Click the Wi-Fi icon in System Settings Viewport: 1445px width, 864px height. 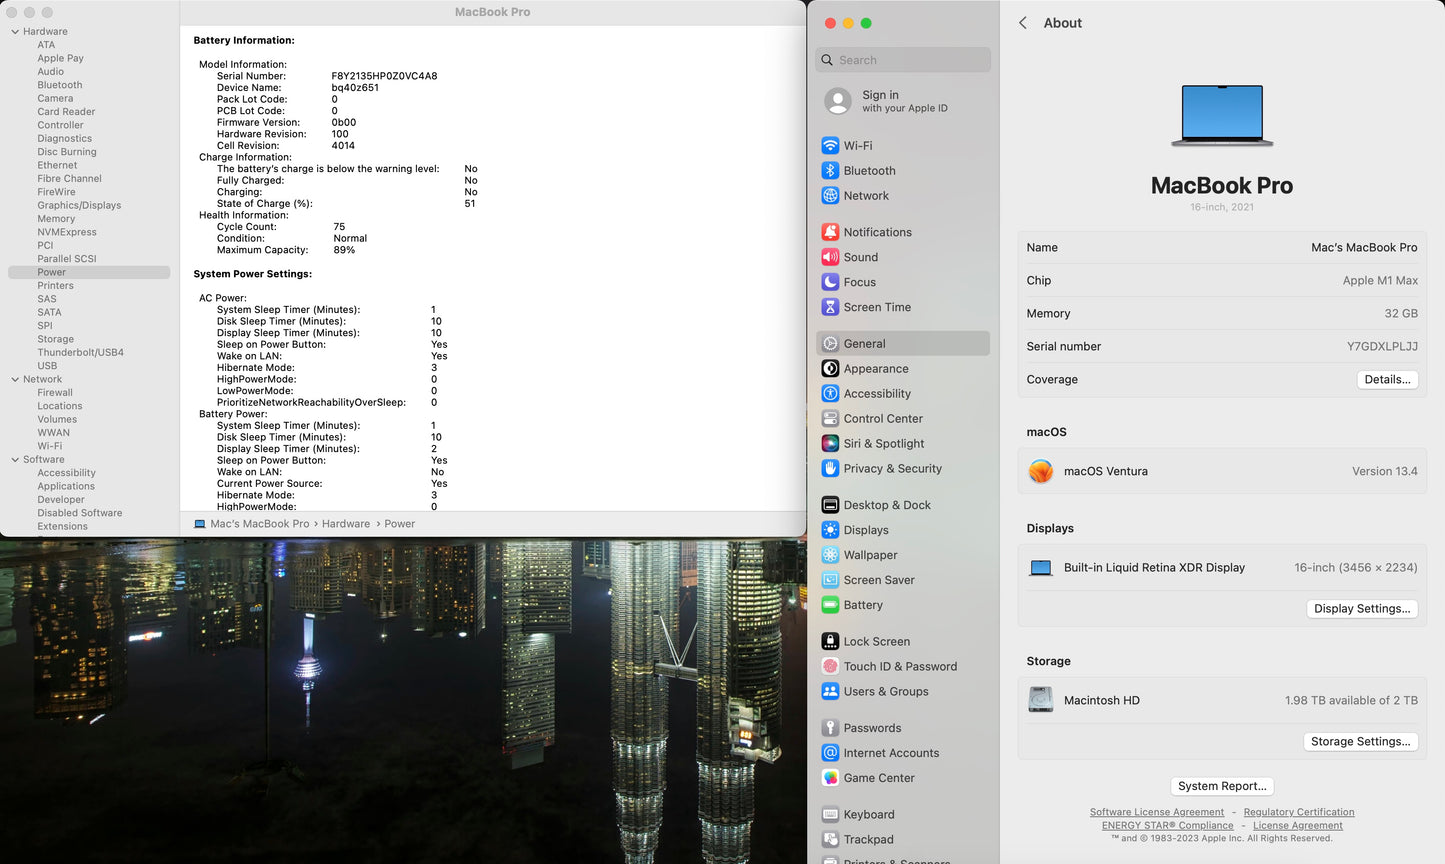click(830, 145)
